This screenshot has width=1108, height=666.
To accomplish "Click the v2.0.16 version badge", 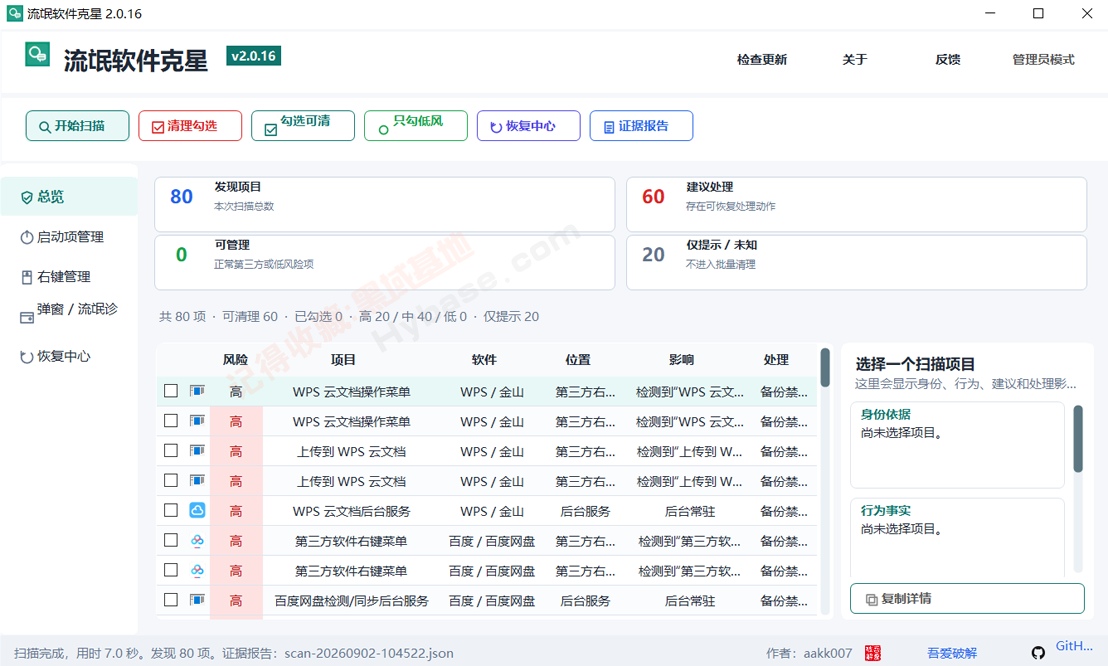I will (x=254, y=56).
